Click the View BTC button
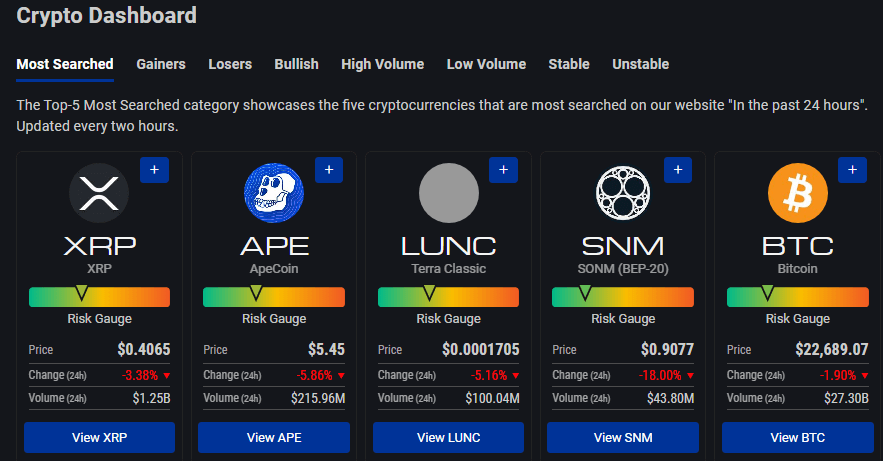883x461 pixels. click(x=797, y=437)
